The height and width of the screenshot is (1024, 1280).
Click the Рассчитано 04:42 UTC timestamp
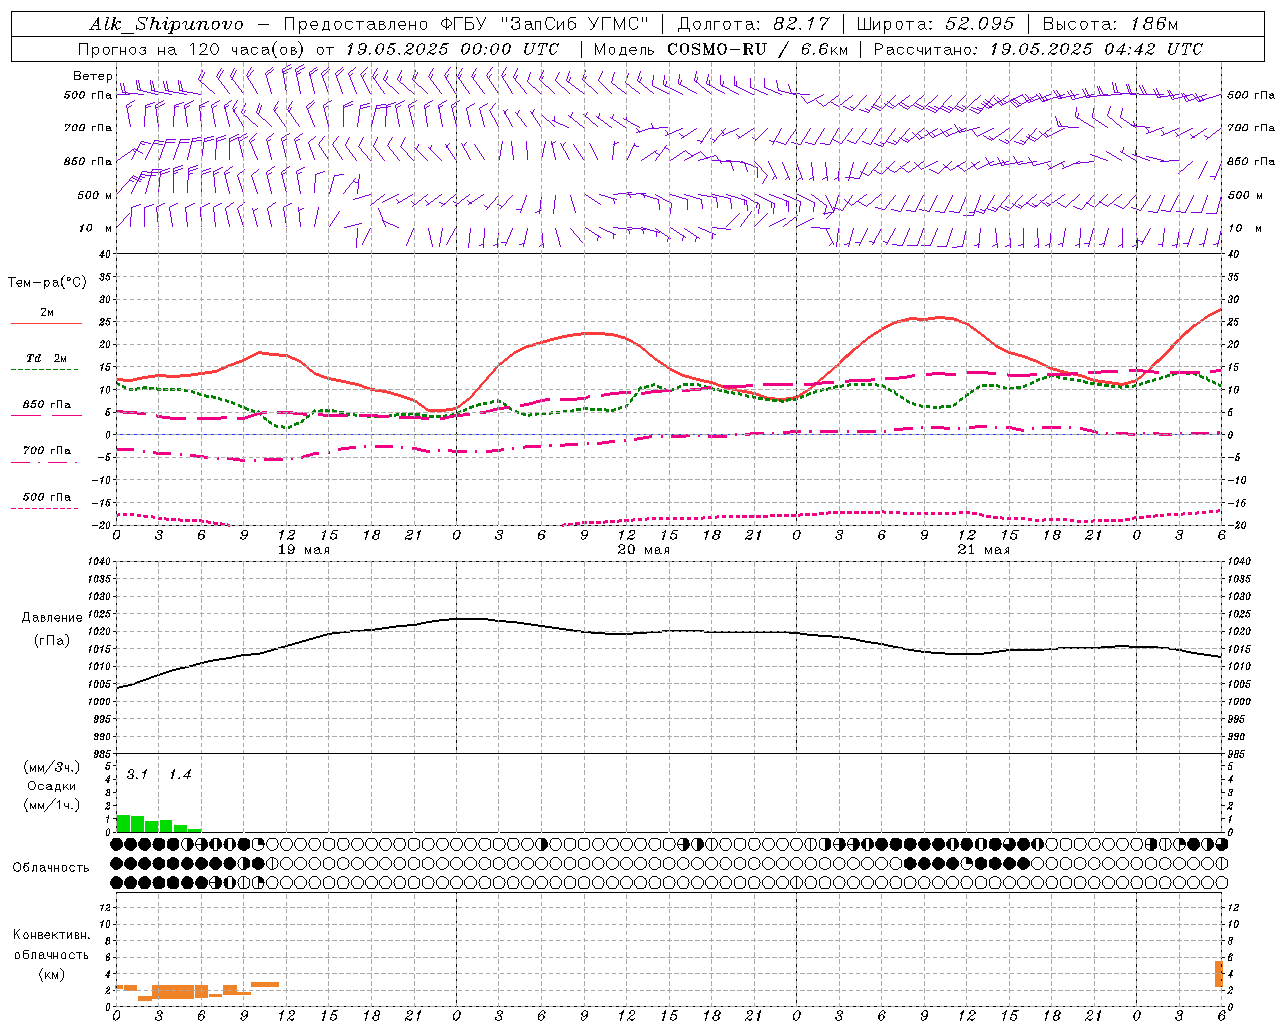[x=1038, y=49]
